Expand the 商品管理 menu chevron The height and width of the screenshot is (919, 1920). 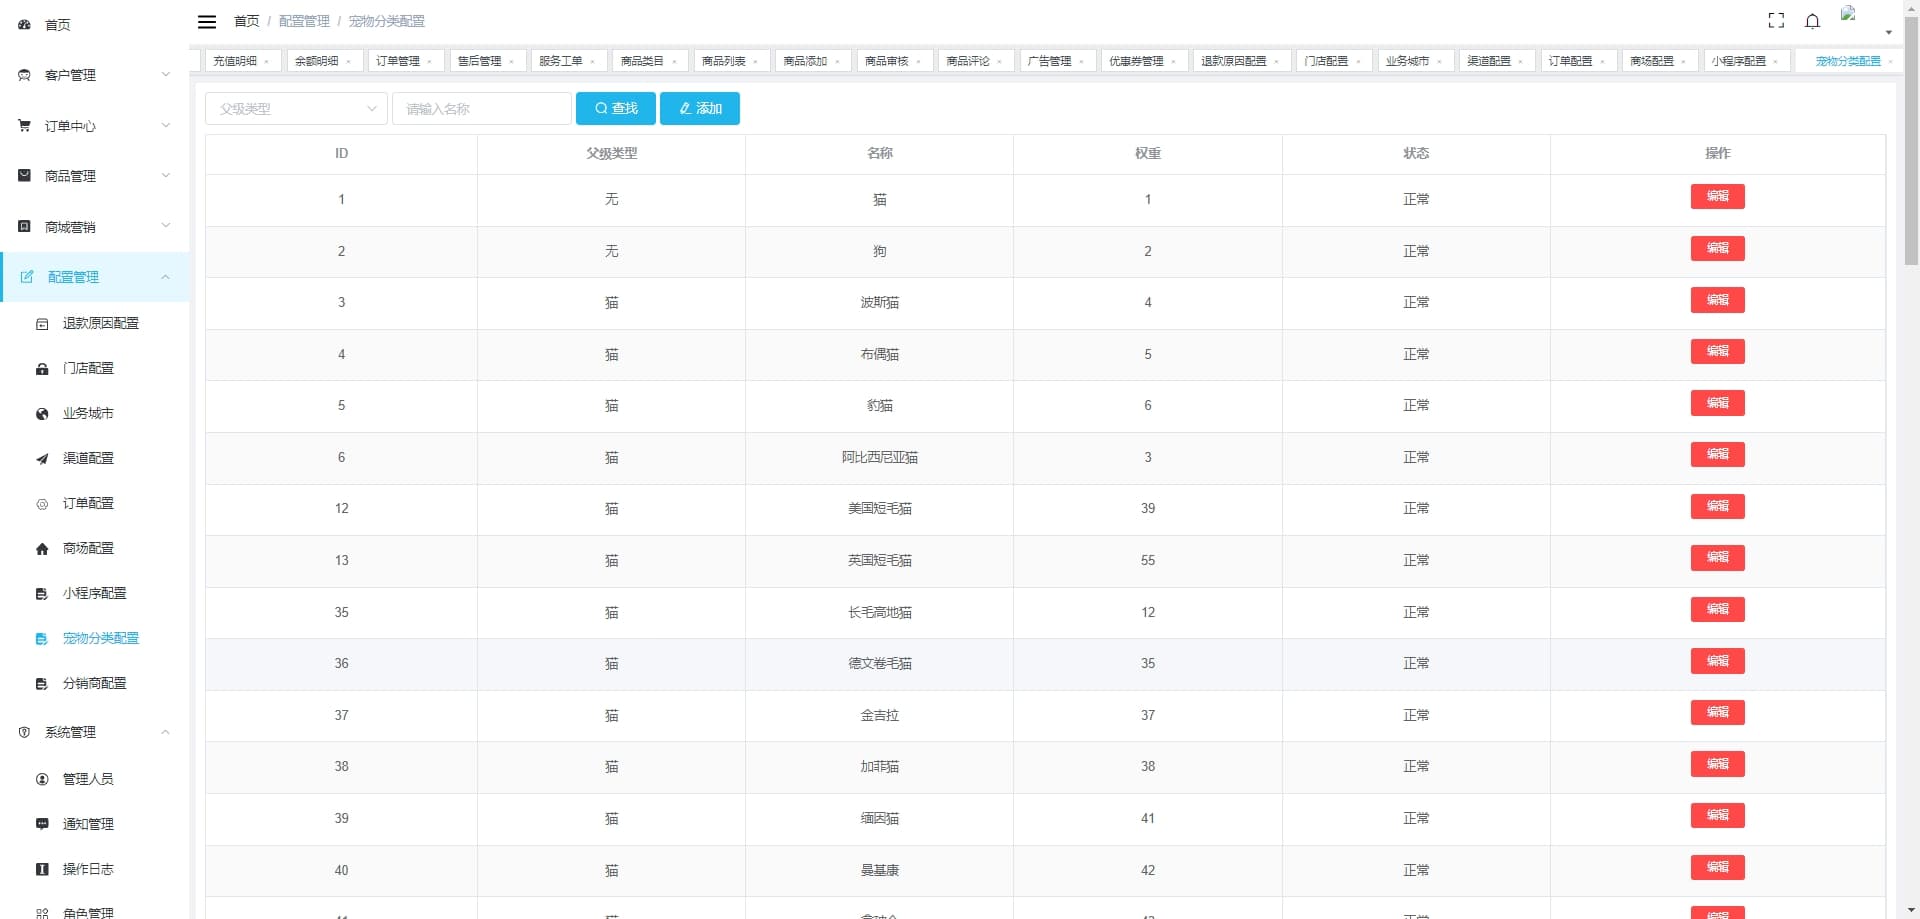coord(166,175)
